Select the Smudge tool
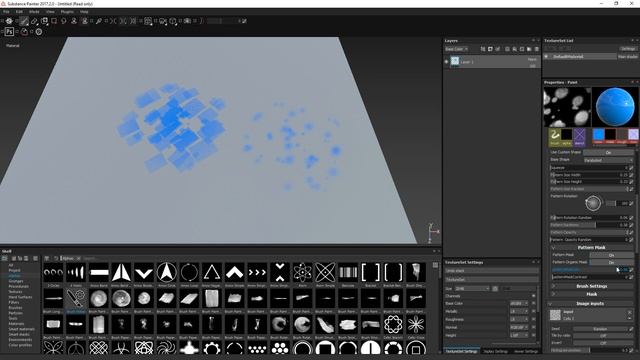The height and width of the screenshot is (360, 640). point(64,21)
